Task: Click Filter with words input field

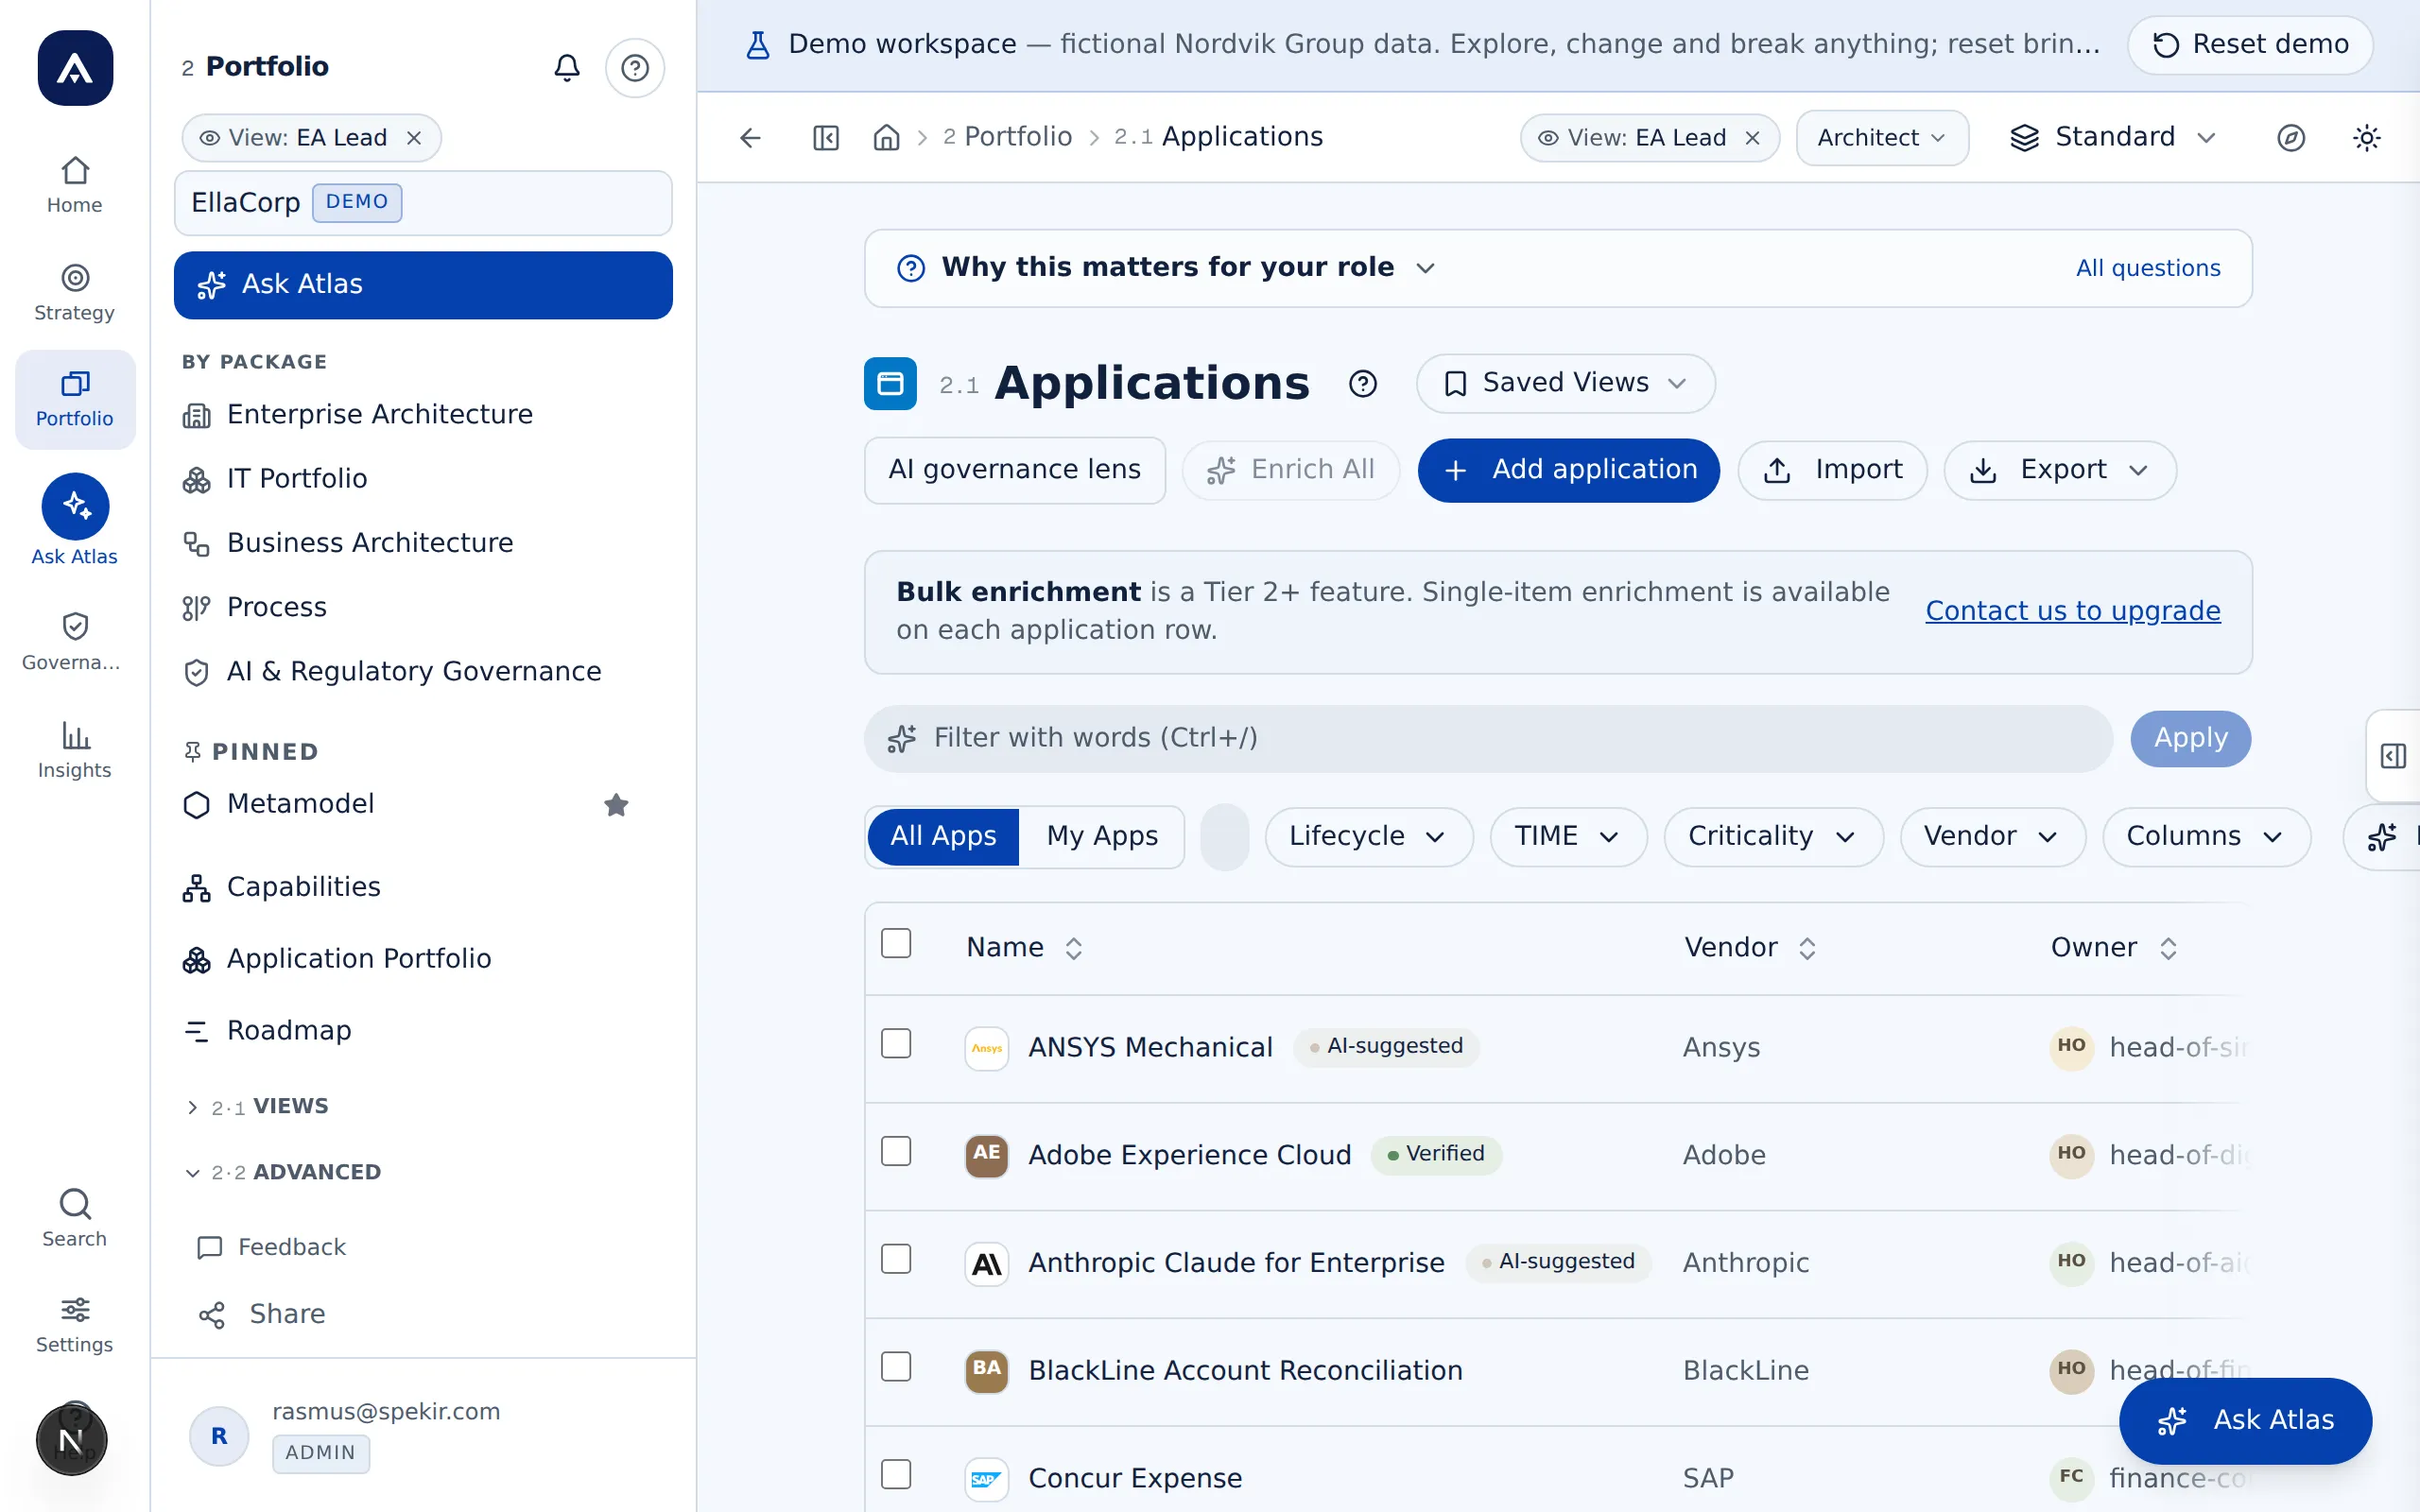Action: 1488,739
